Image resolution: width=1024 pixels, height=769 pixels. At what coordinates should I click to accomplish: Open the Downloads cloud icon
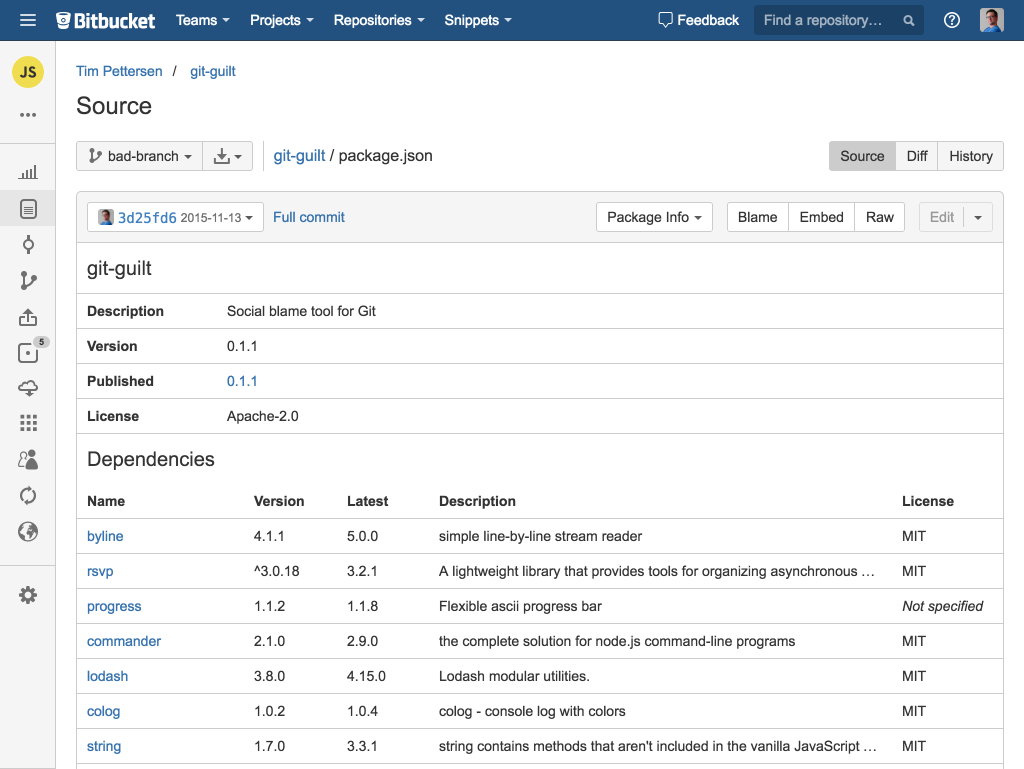pyautogui.click(x=28, y=388)
